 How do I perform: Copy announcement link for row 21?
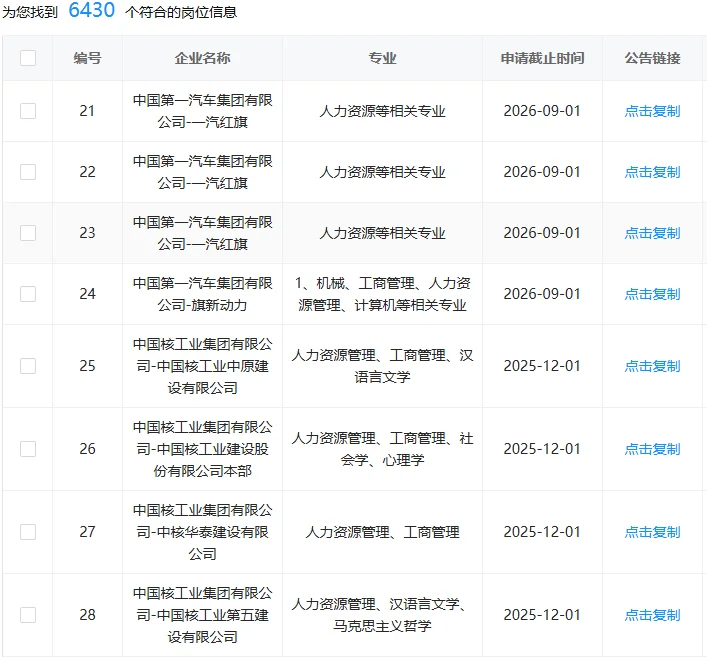(652, 111)
